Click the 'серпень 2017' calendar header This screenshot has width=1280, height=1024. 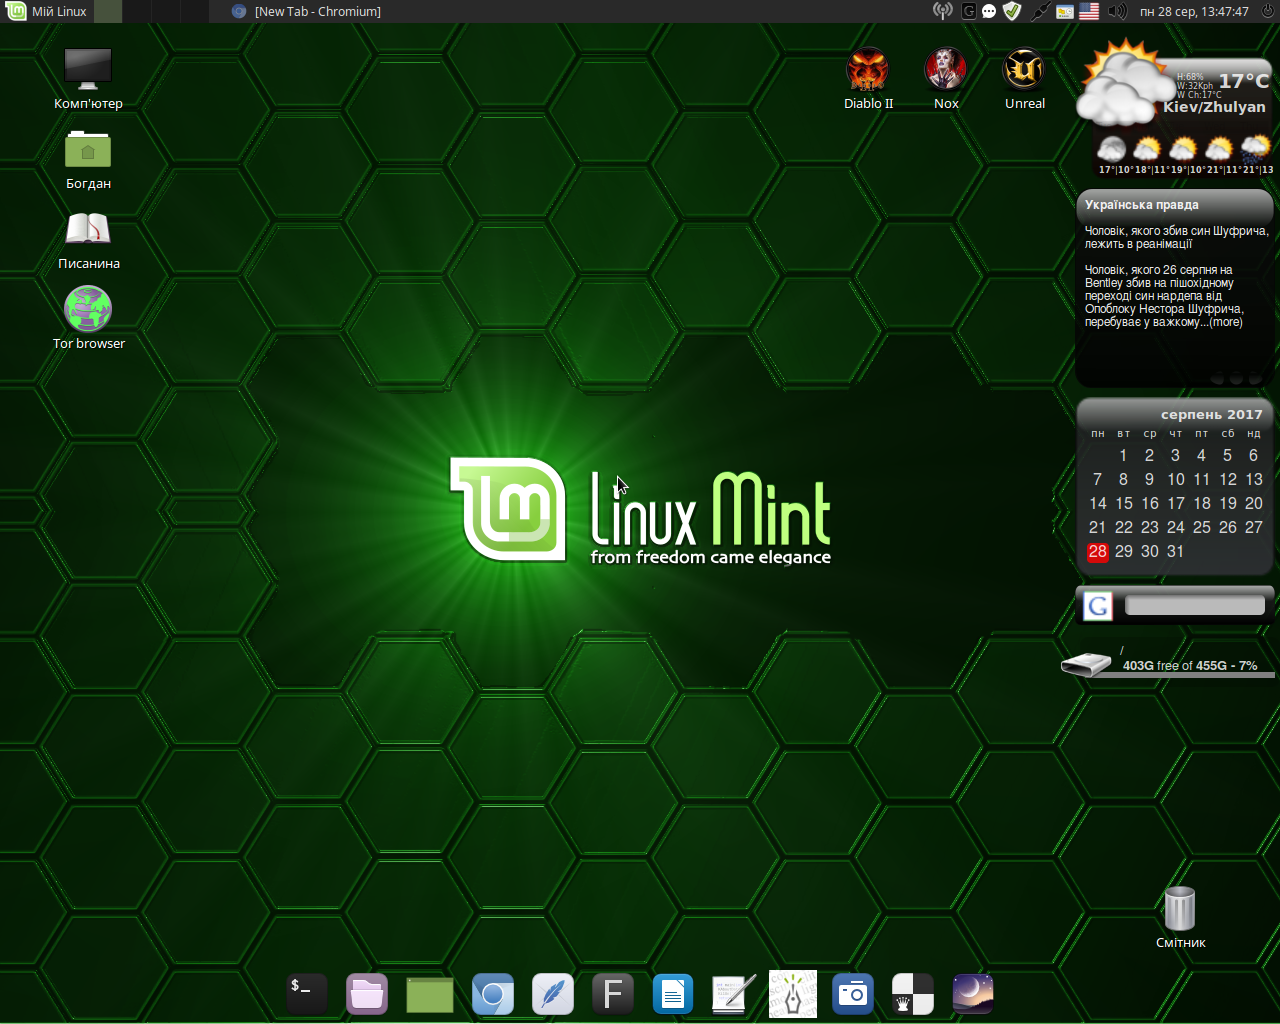[1211, 414]
